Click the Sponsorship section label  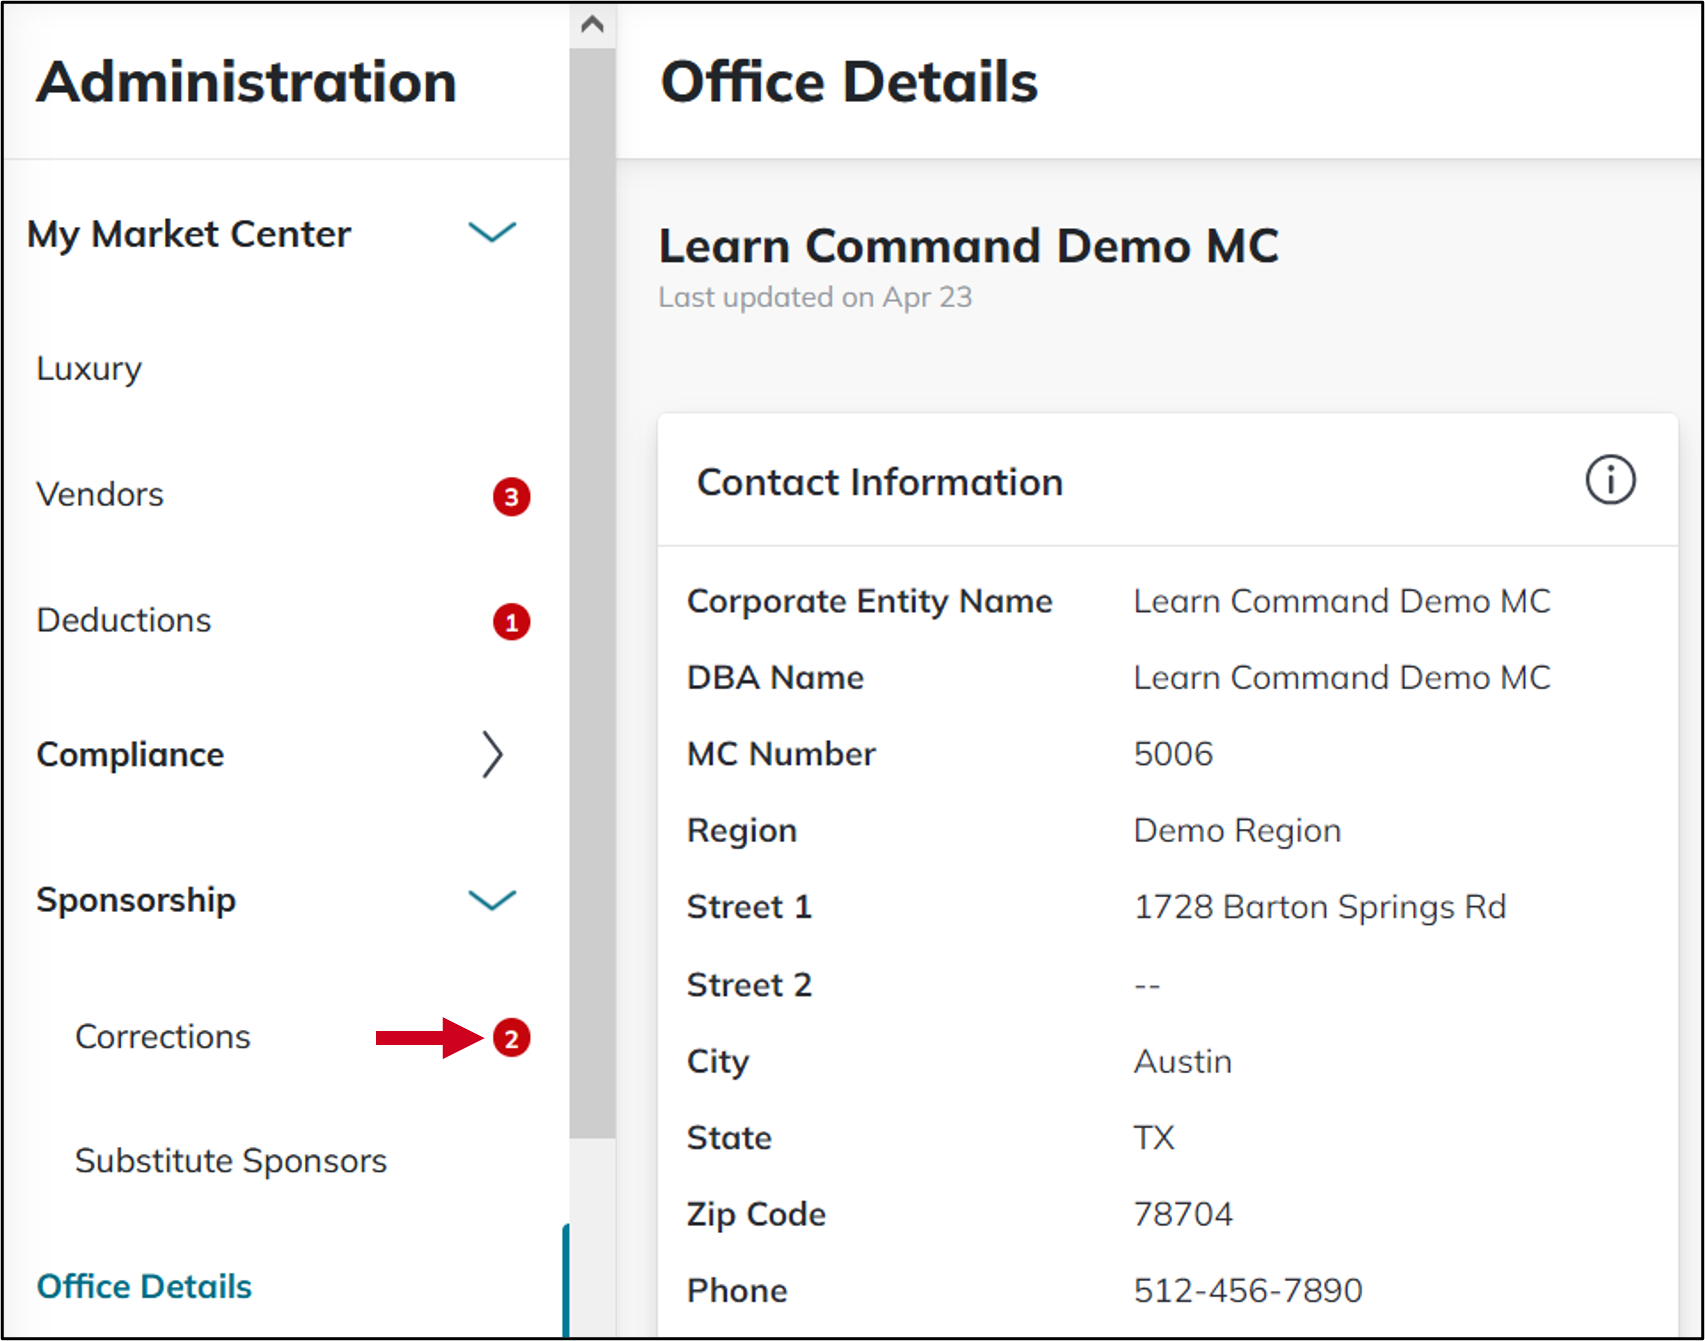(136, 900)
